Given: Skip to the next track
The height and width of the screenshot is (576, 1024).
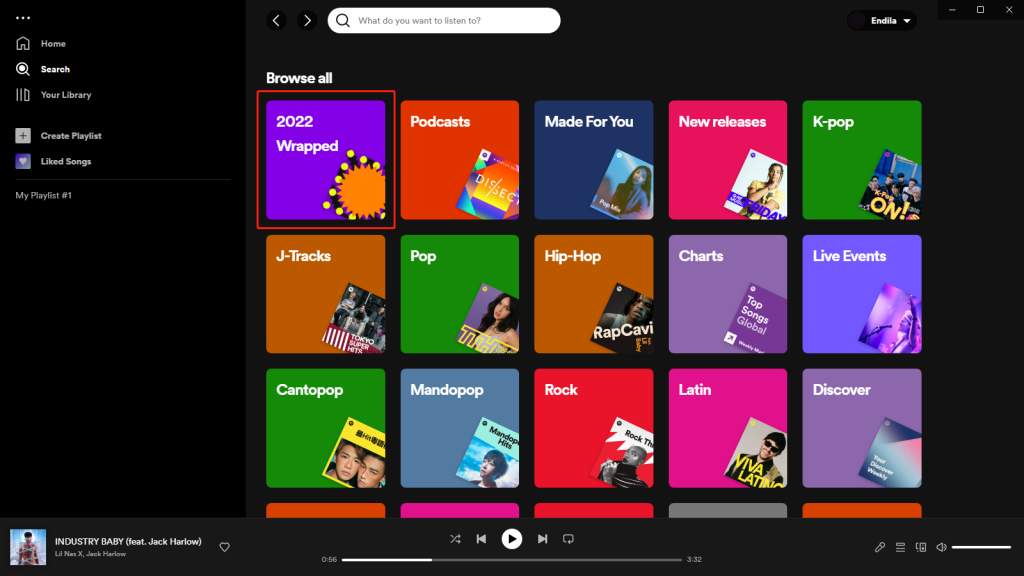Looking at the screenshot, I should tap(542, 539).
